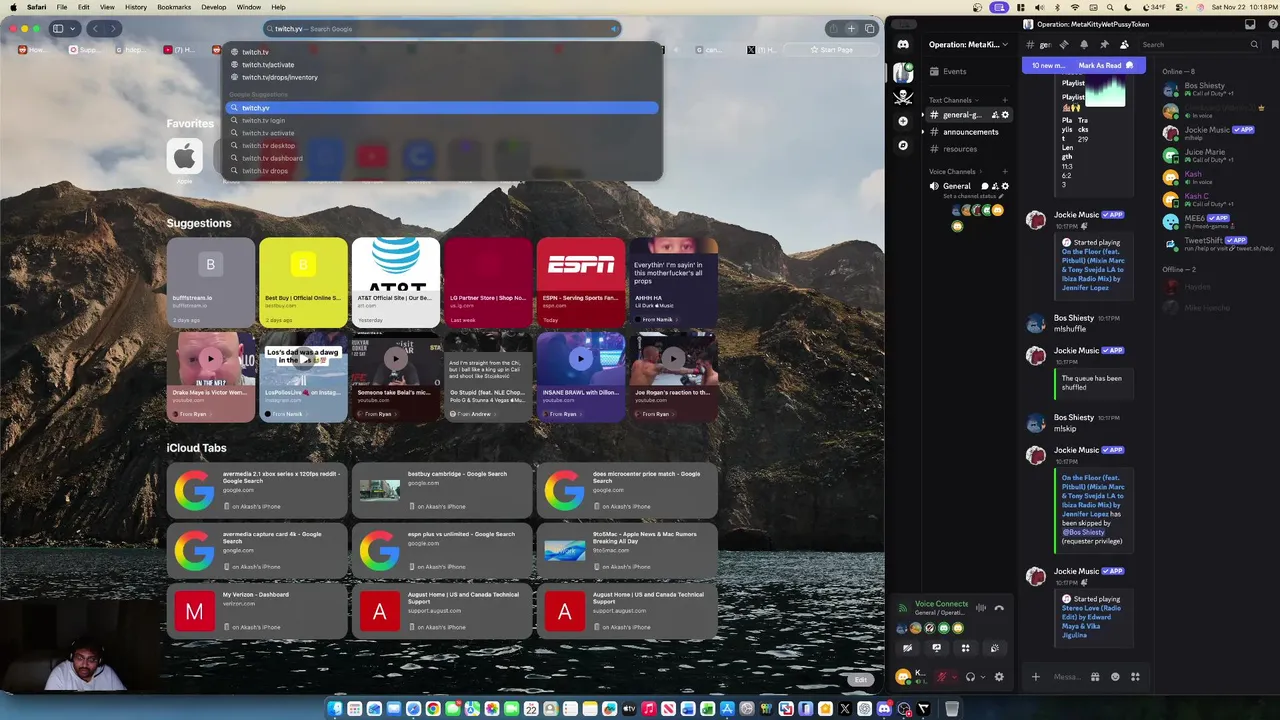Open the File menu
Image resolution: width=1280 pixels, height=720 pixels.
coord(62,7)
